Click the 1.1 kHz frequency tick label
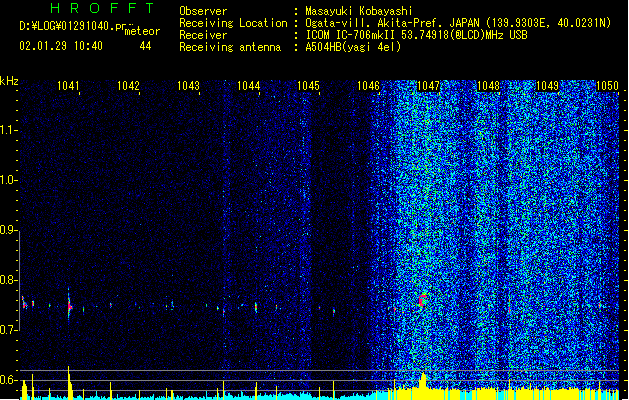Screen dimensions: 629x400 [9, 130]
